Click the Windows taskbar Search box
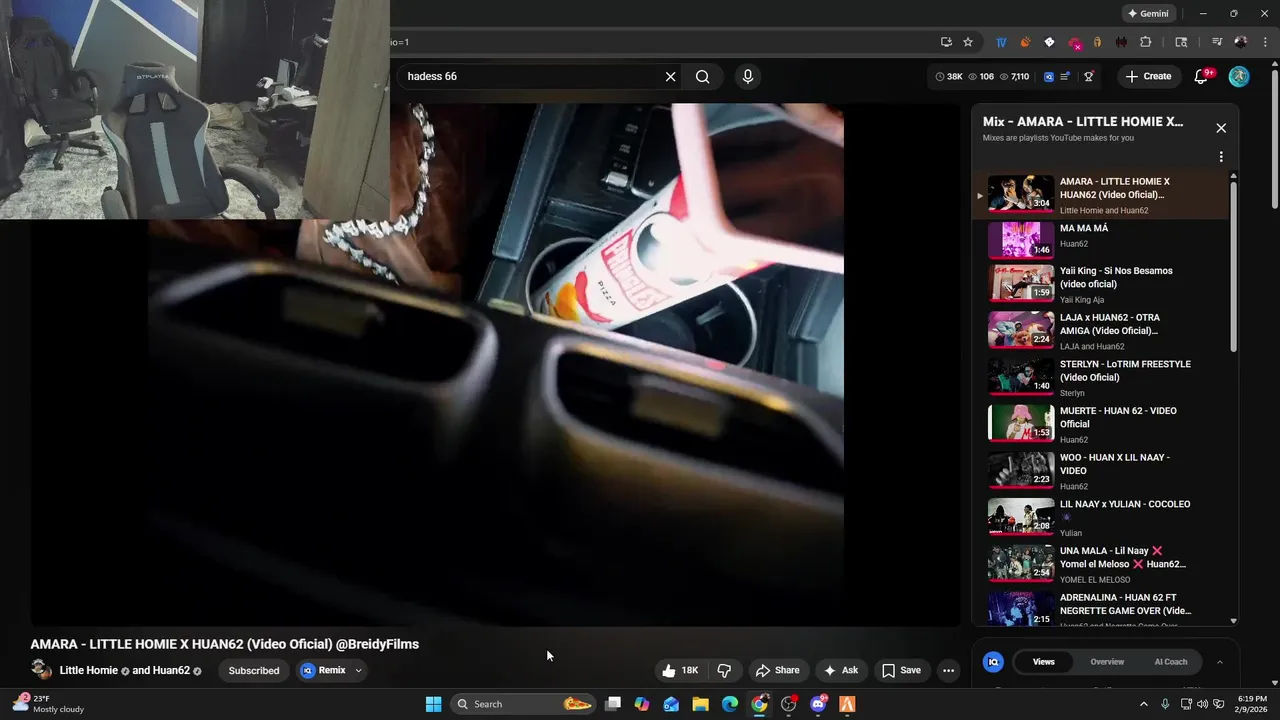 click(x=524, y=704)
